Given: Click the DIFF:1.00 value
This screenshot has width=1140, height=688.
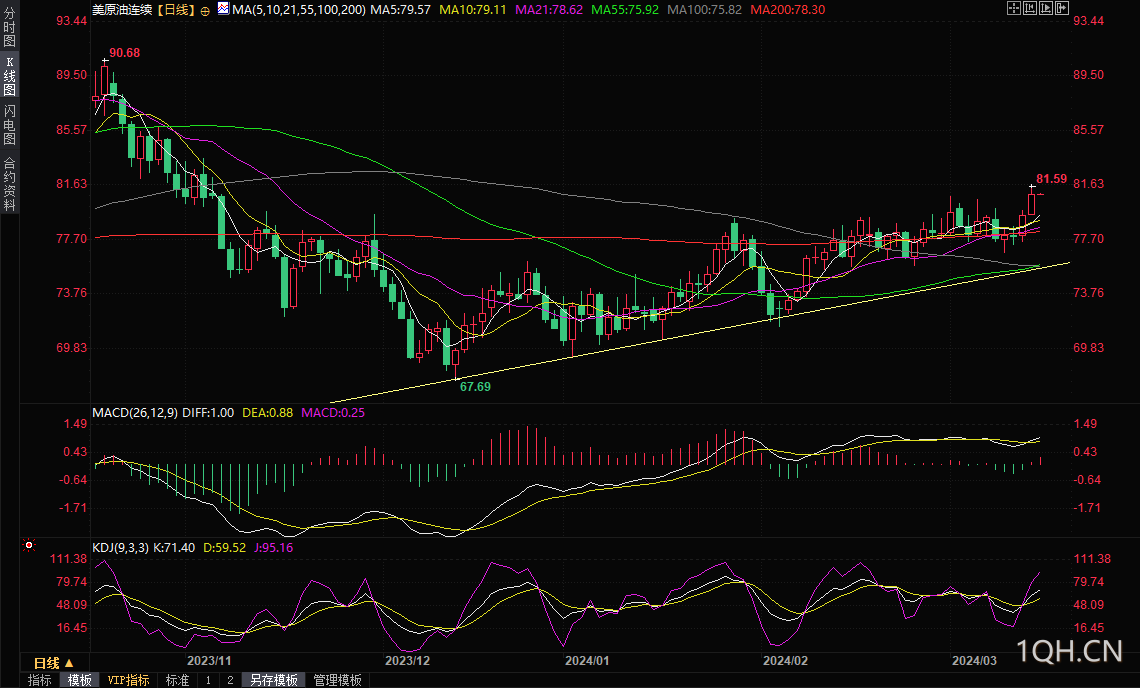Looking at the screenshot, I should click(x=208, y=412).
